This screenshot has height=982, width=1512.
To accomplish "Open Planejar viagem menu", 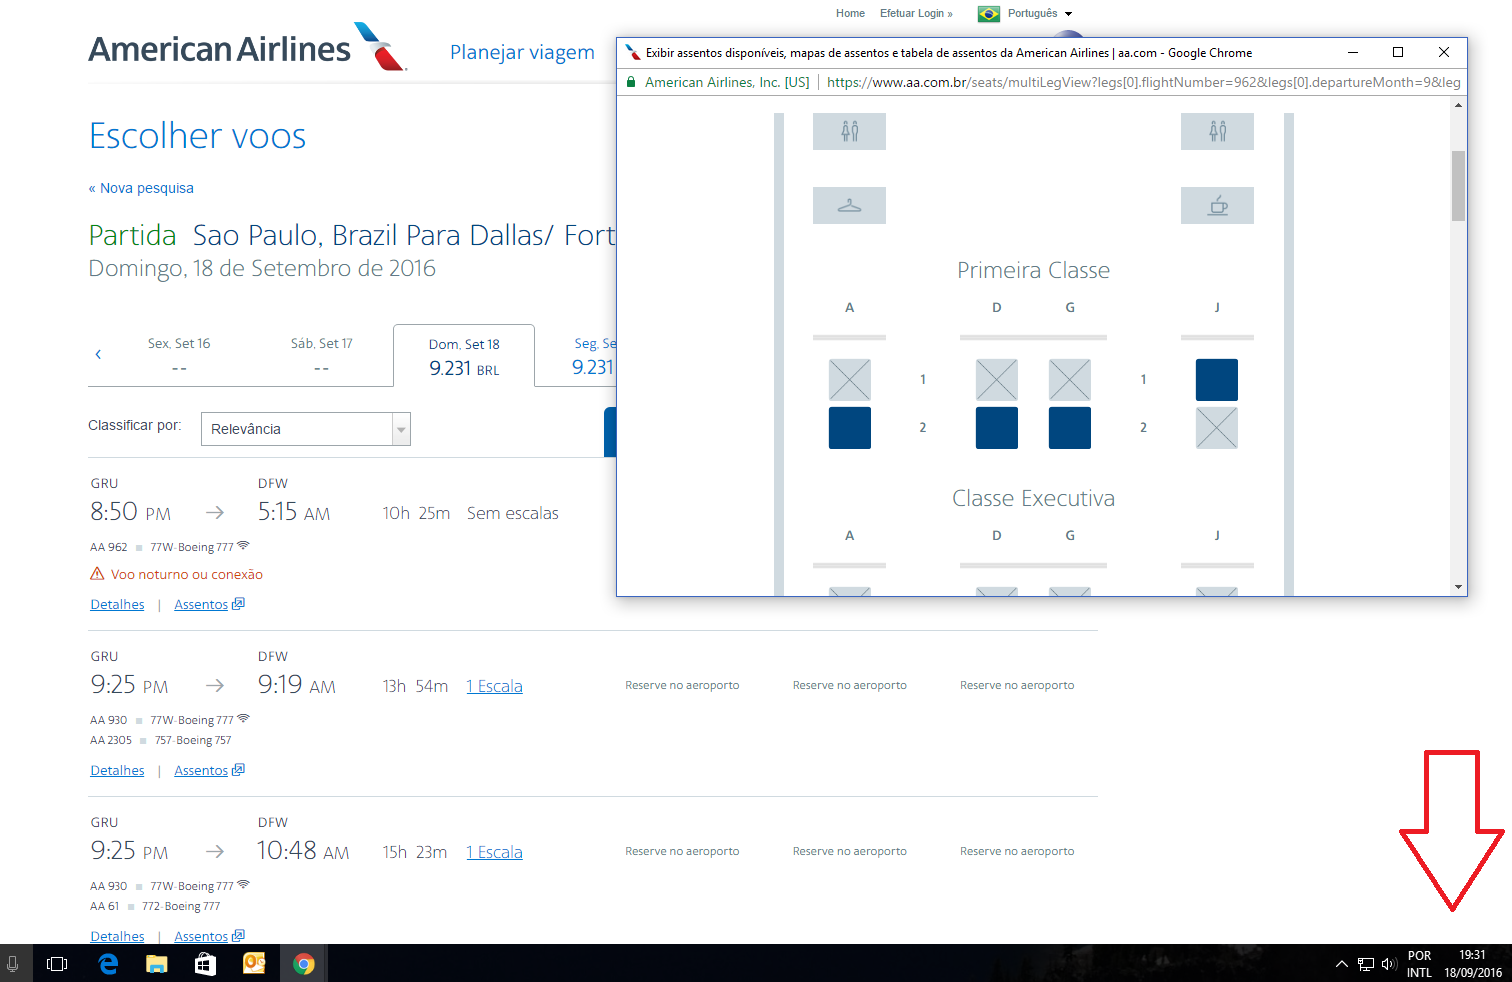I will 522,52.
